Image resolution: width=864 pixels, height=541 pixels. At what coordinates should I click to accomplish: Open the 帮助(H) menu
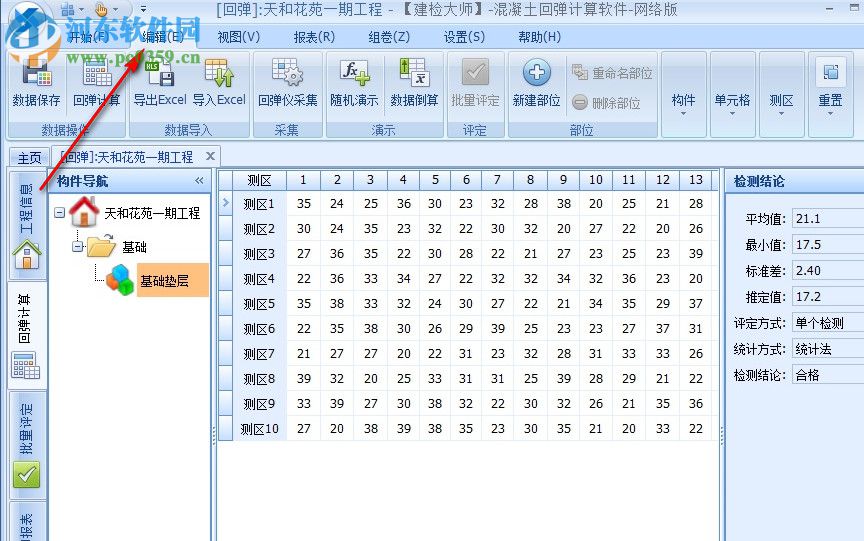[539, 37]
